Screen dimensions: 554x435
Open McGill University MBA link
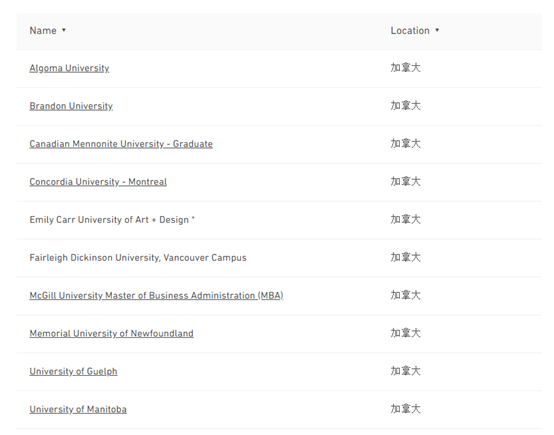(156, 295)
